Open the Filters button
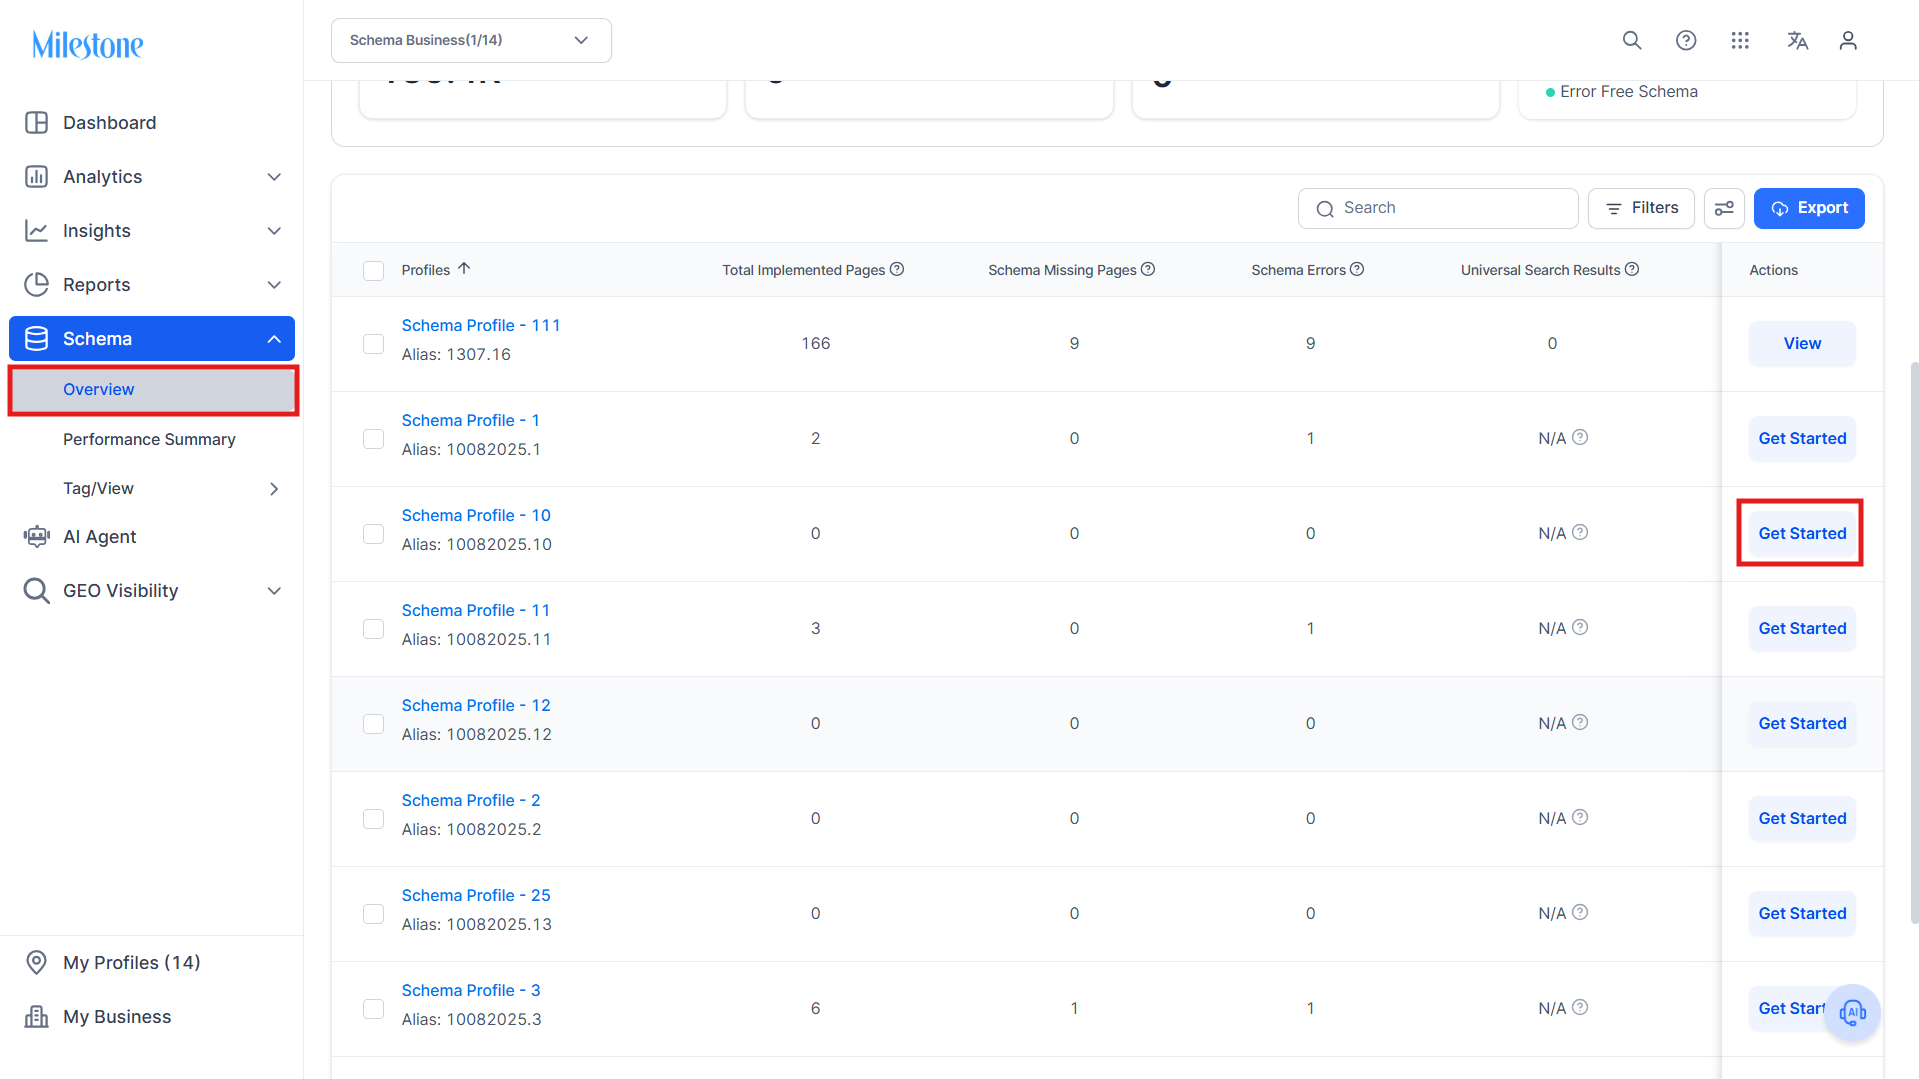This screenshot has height=1079, width=1919. coord(1641,208)
